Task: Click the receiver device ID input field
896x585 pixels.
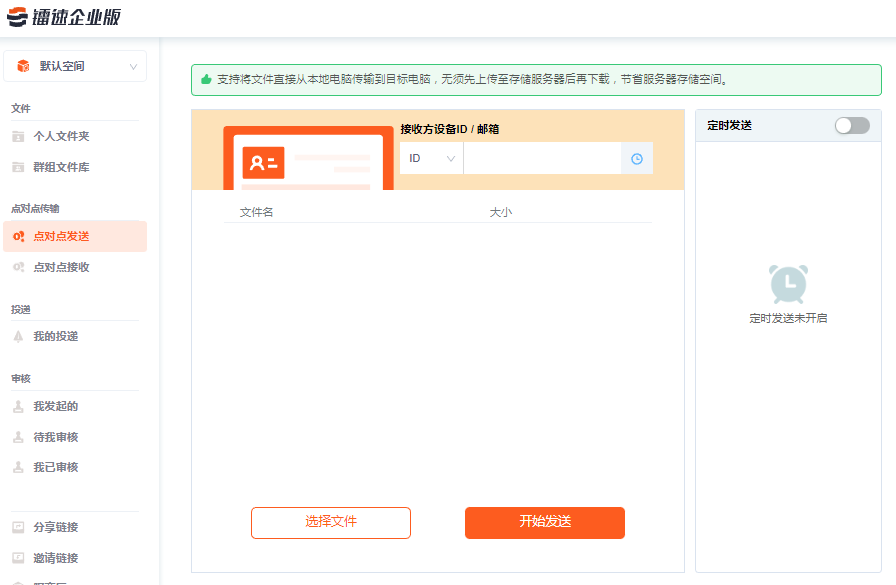Action: pos(541,159)
